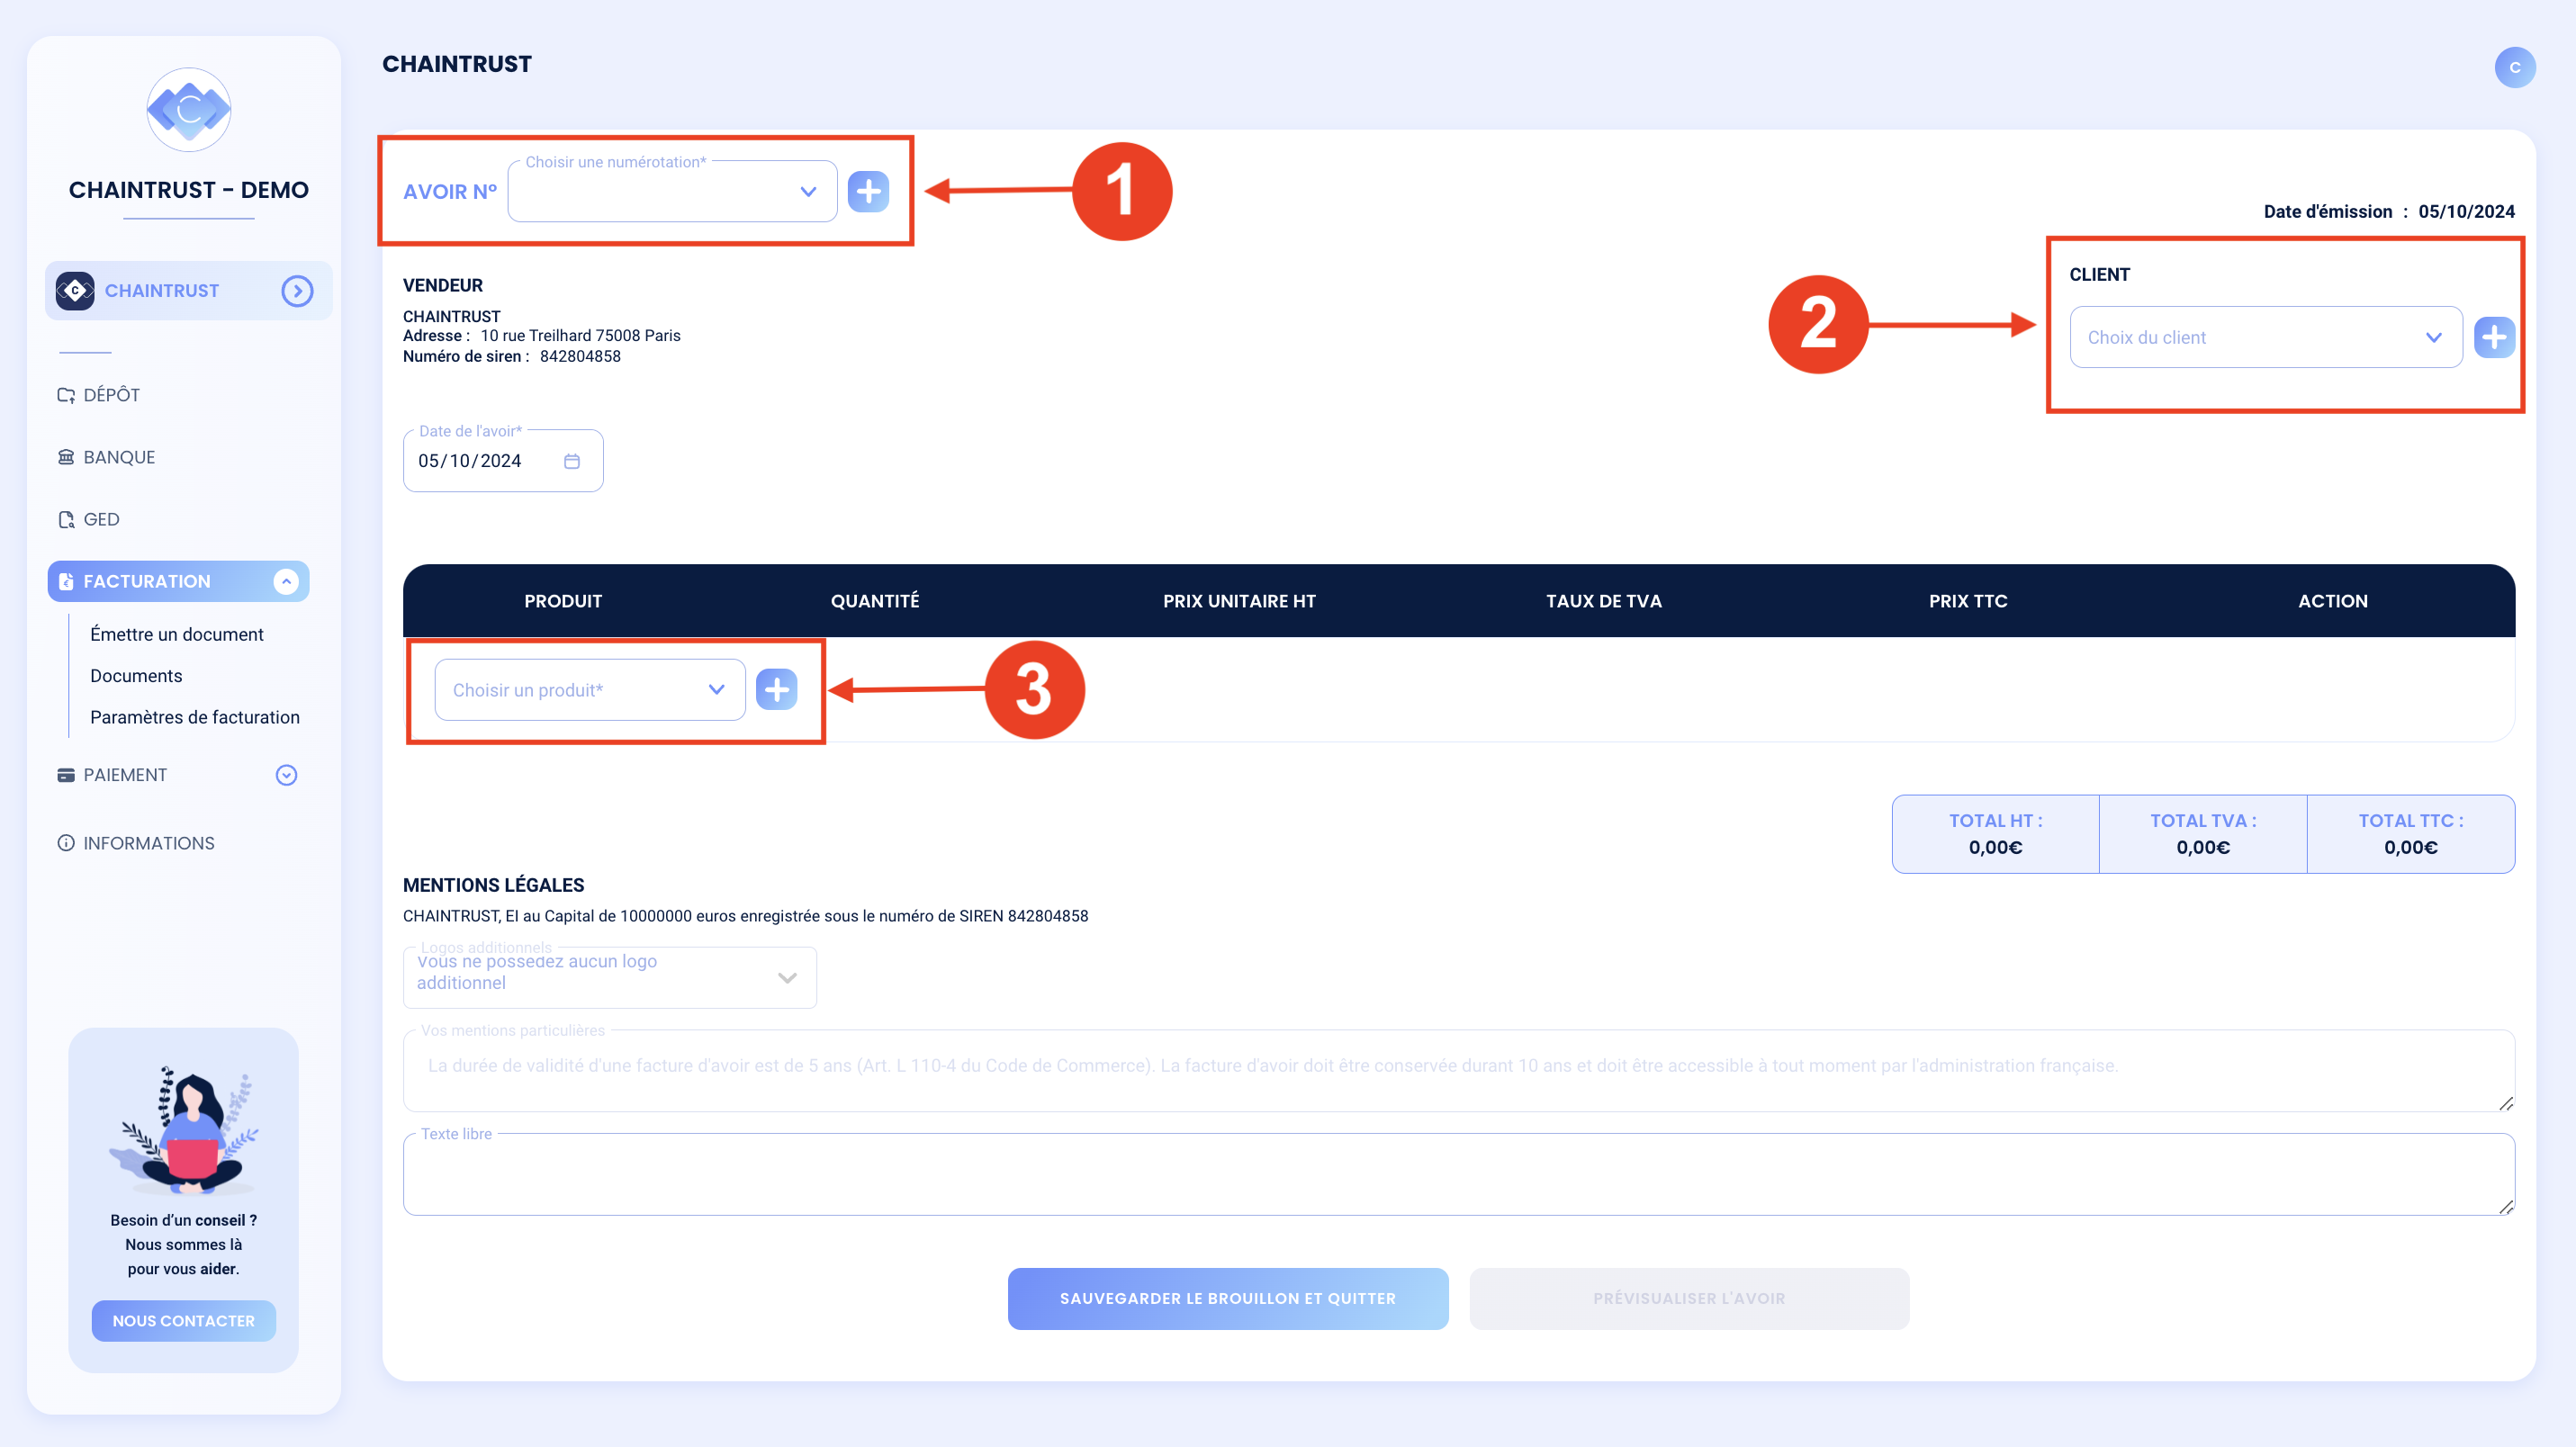Click the TOTAL TTC value box

click(2411, 834)
